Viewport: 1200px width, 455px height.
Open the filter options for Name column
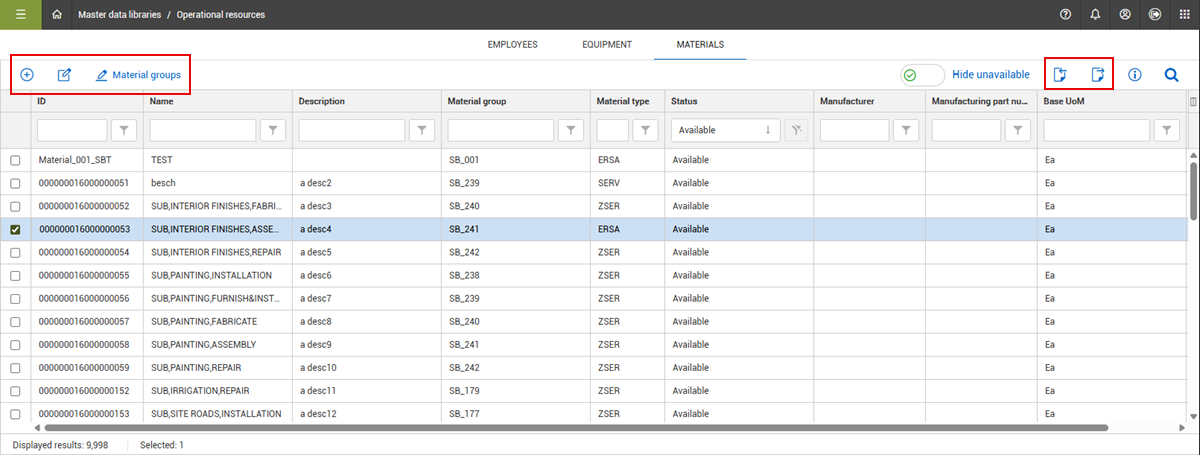[x=273, y=130]
